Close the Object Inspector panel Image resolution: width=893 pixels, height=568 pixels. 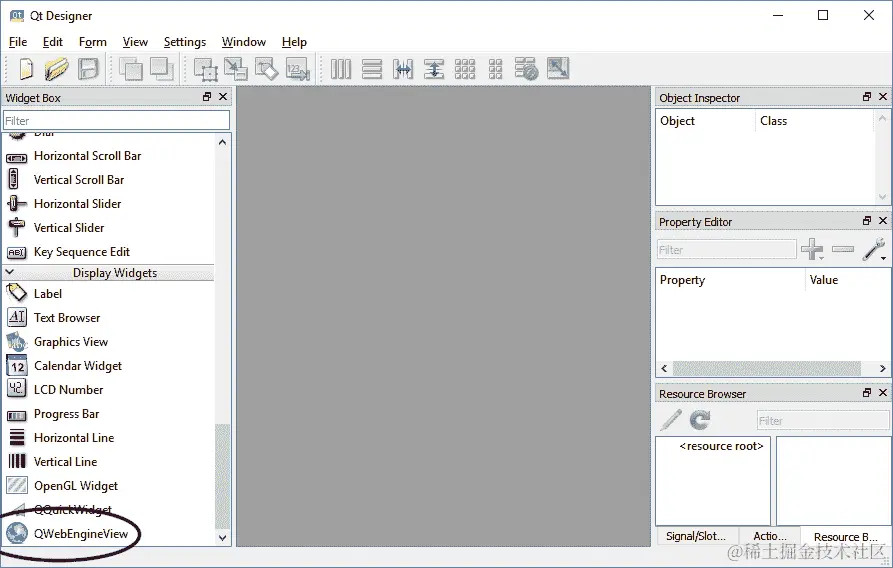point(883,97)
